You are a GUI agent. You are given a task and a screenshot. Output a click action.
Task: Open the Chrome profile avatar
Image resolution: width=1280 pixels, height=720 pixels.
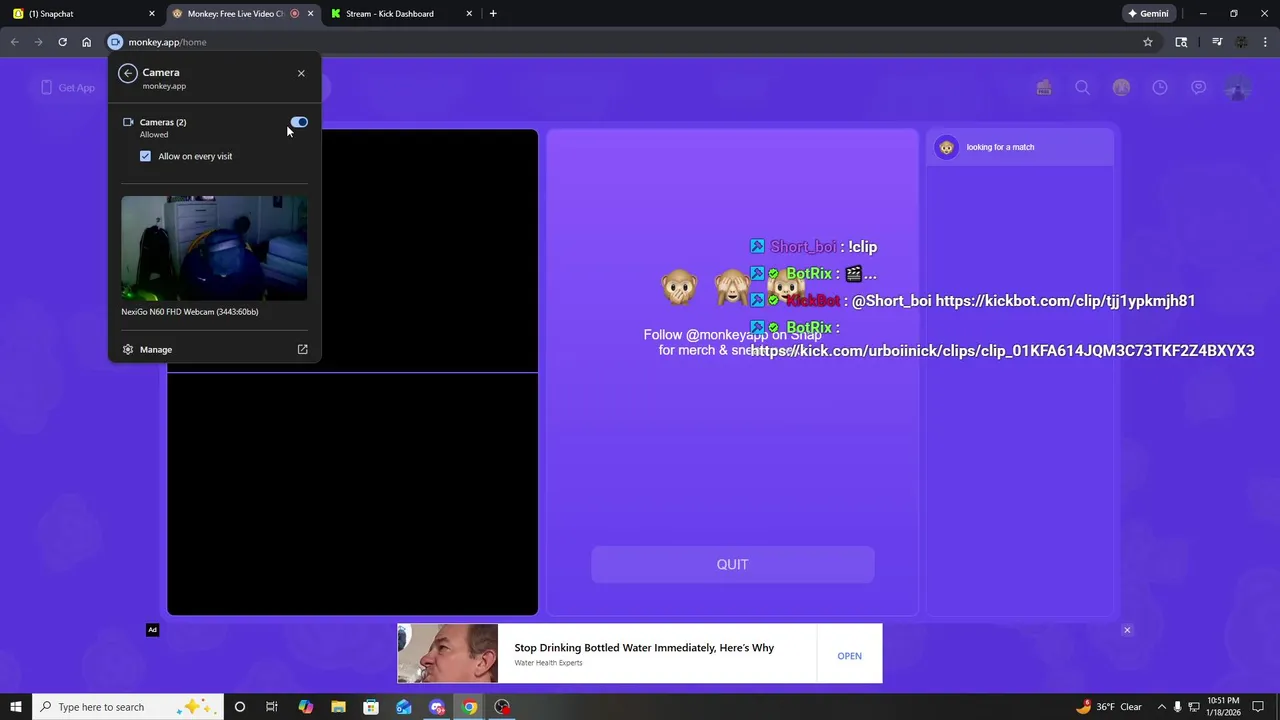[1241, 42]
